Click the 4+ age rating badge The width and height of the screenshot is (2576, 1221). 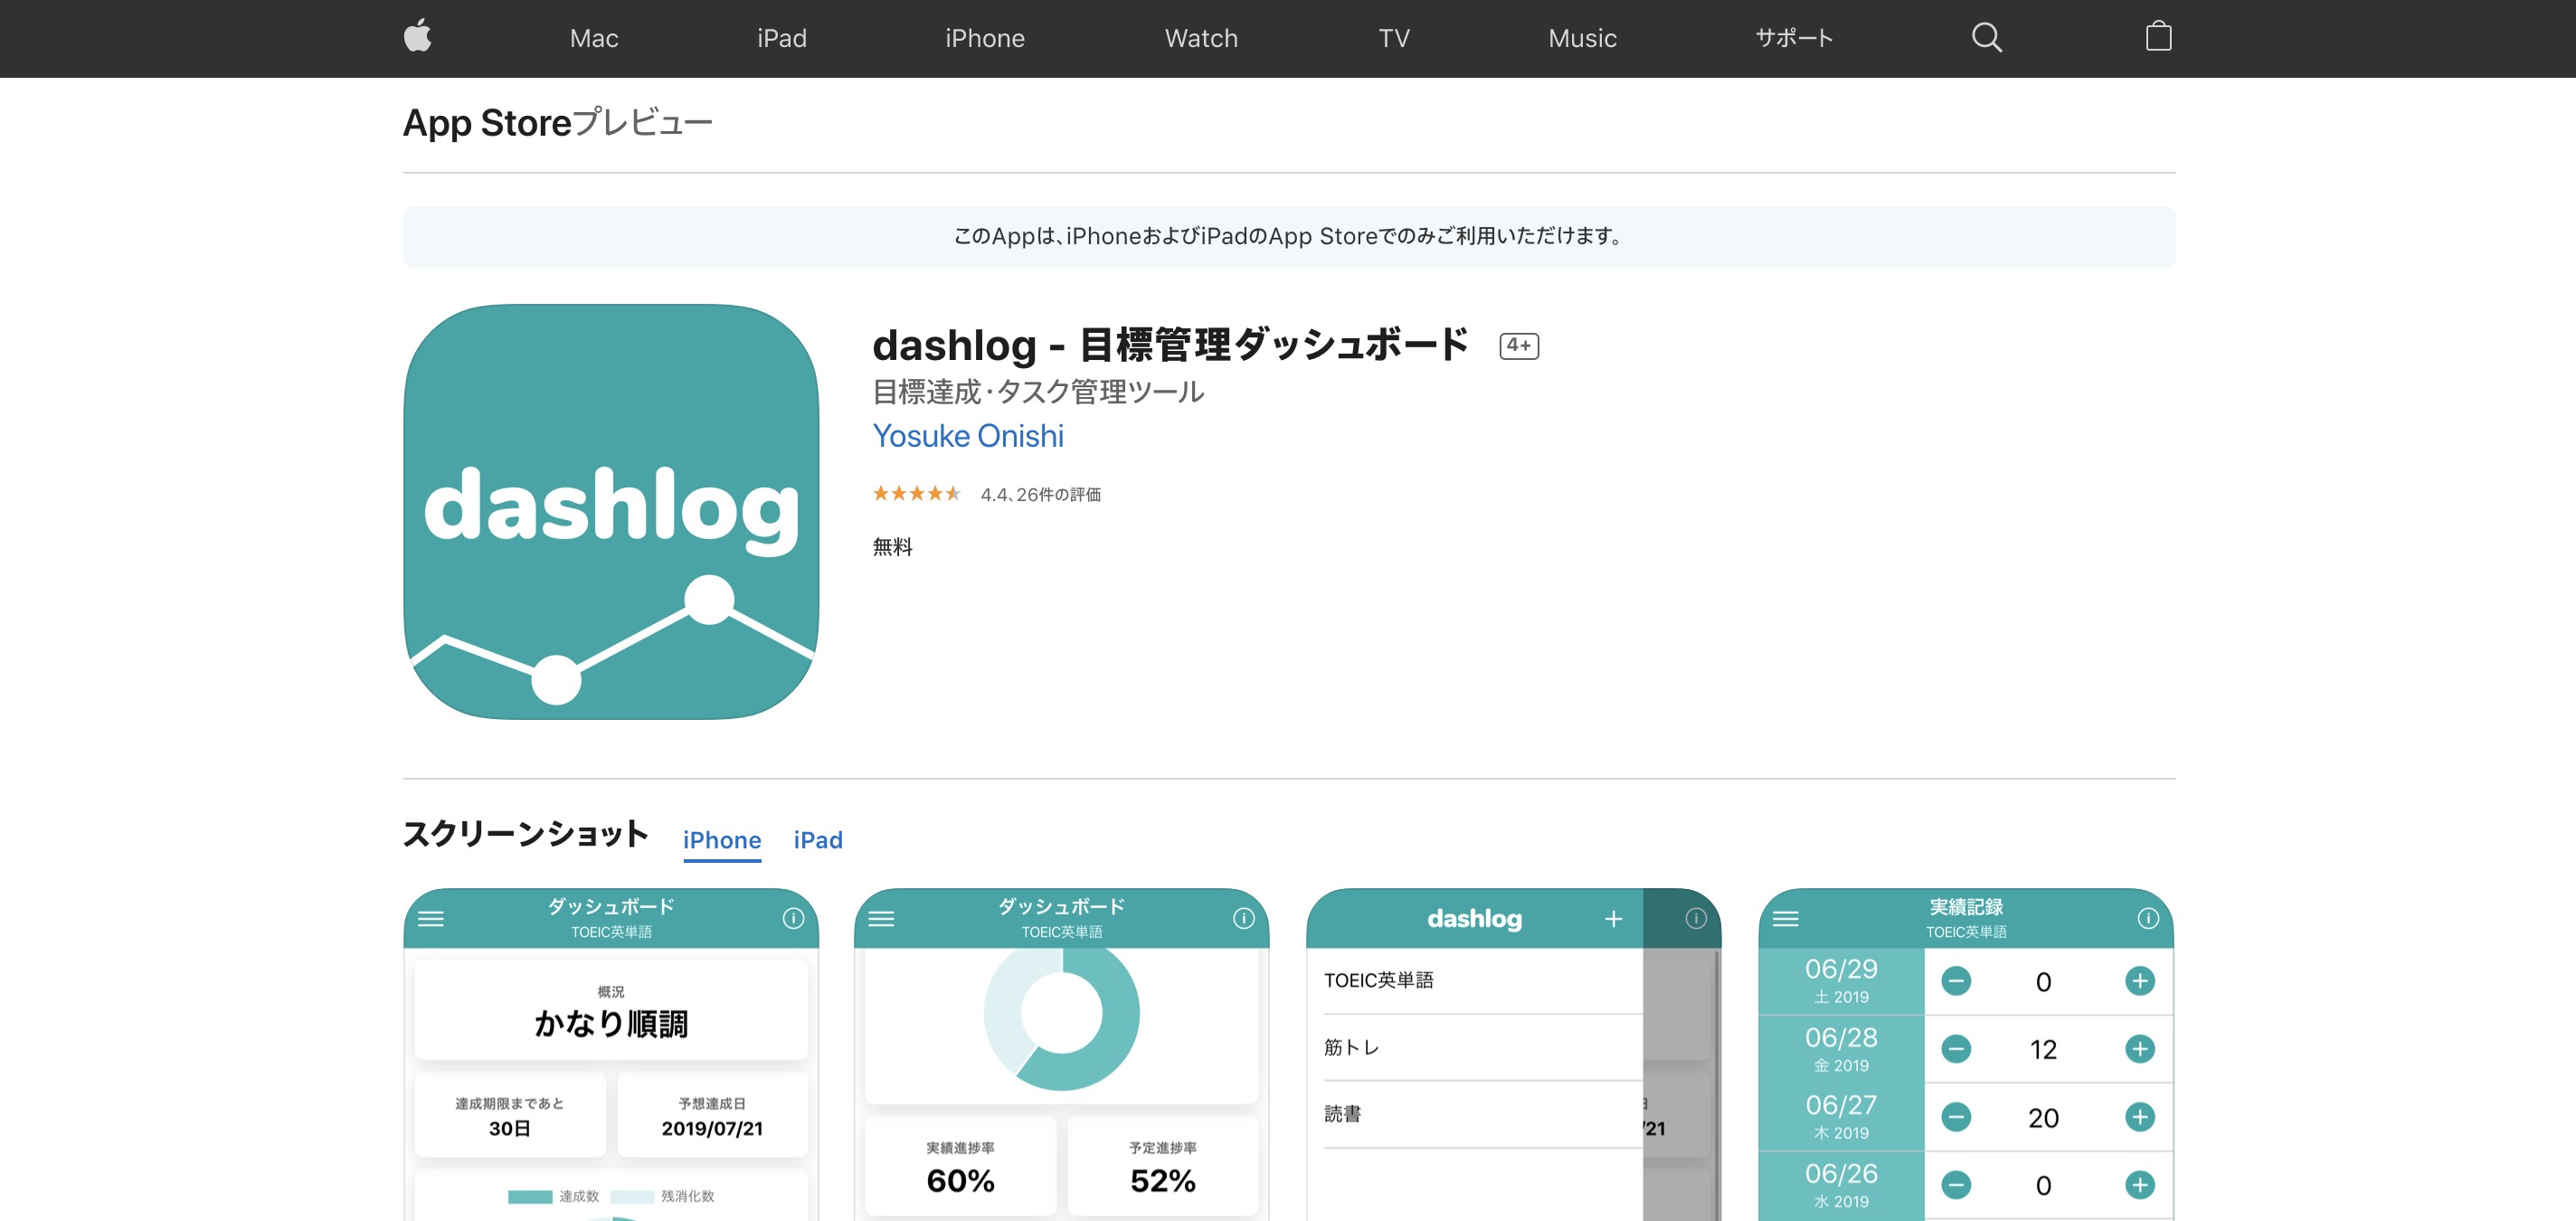coord(1518,345)
